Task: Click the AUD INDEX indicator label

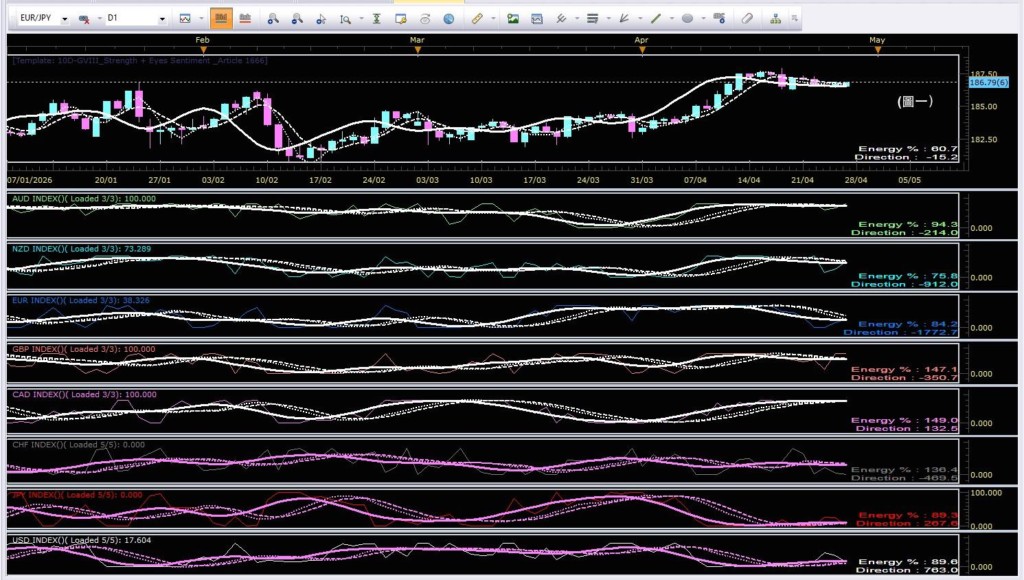Action: (34, 199)
